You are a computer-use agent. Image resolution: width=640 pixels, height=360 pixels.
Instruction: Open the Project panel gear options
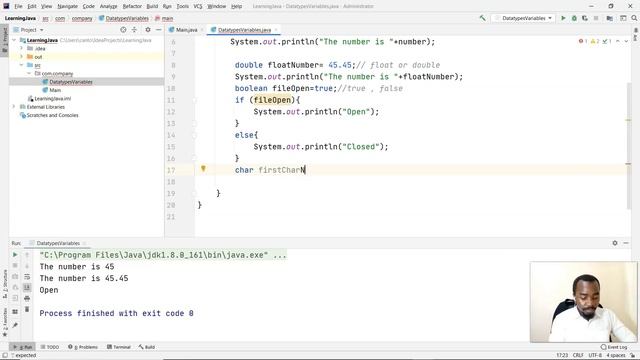click(x=148, y=30)
